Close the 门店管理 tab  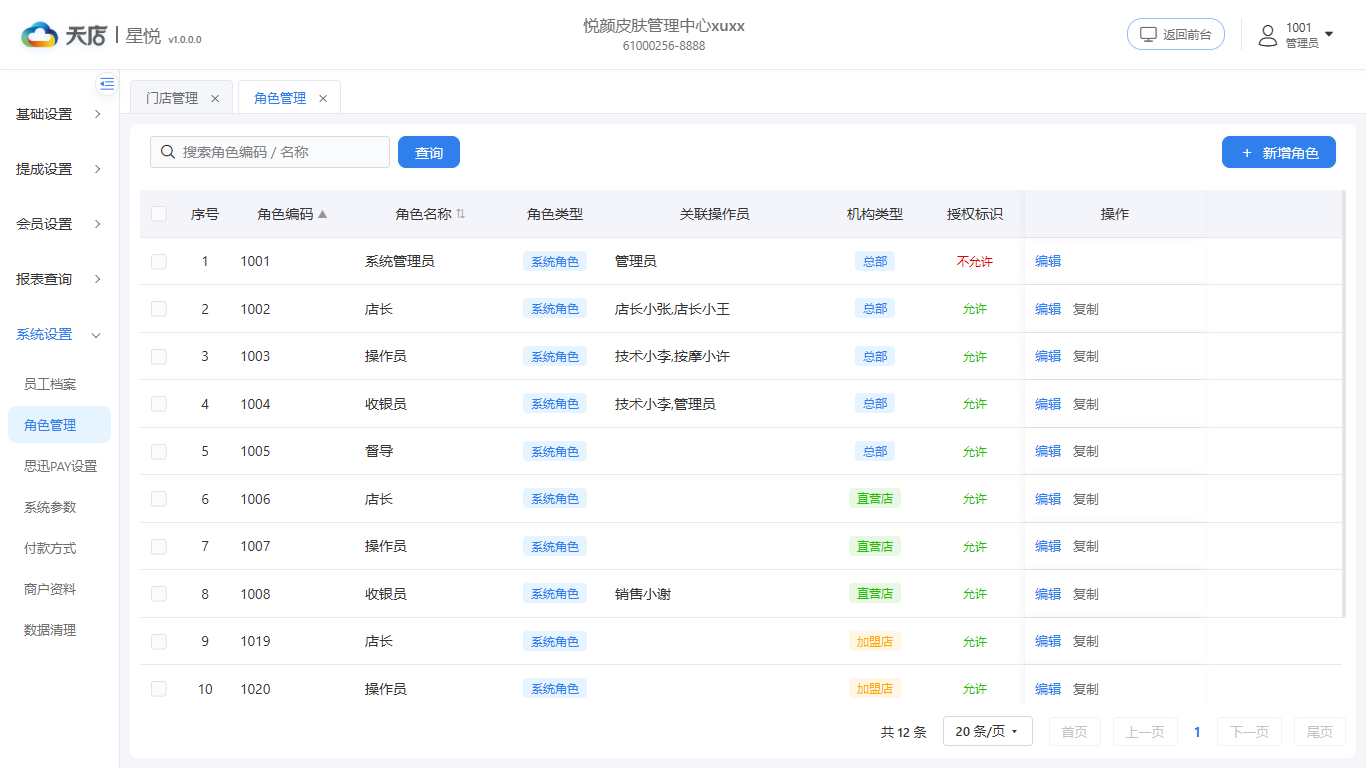[x=215, y=98]
